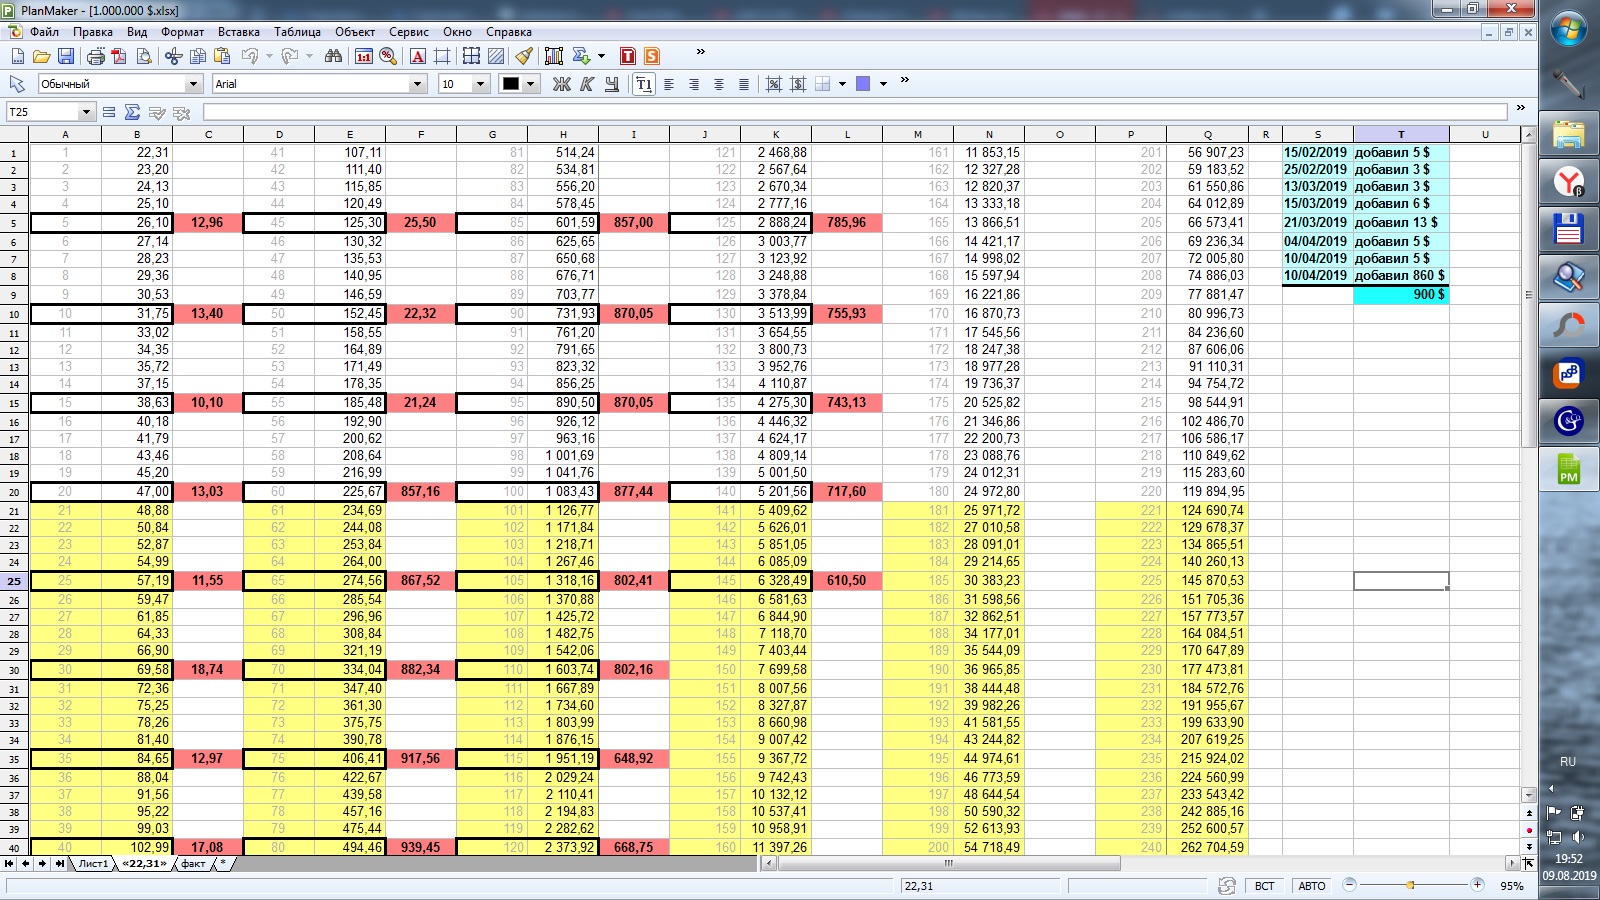
Task: Click the Print icon in toolbar
Action: (96, 56)
